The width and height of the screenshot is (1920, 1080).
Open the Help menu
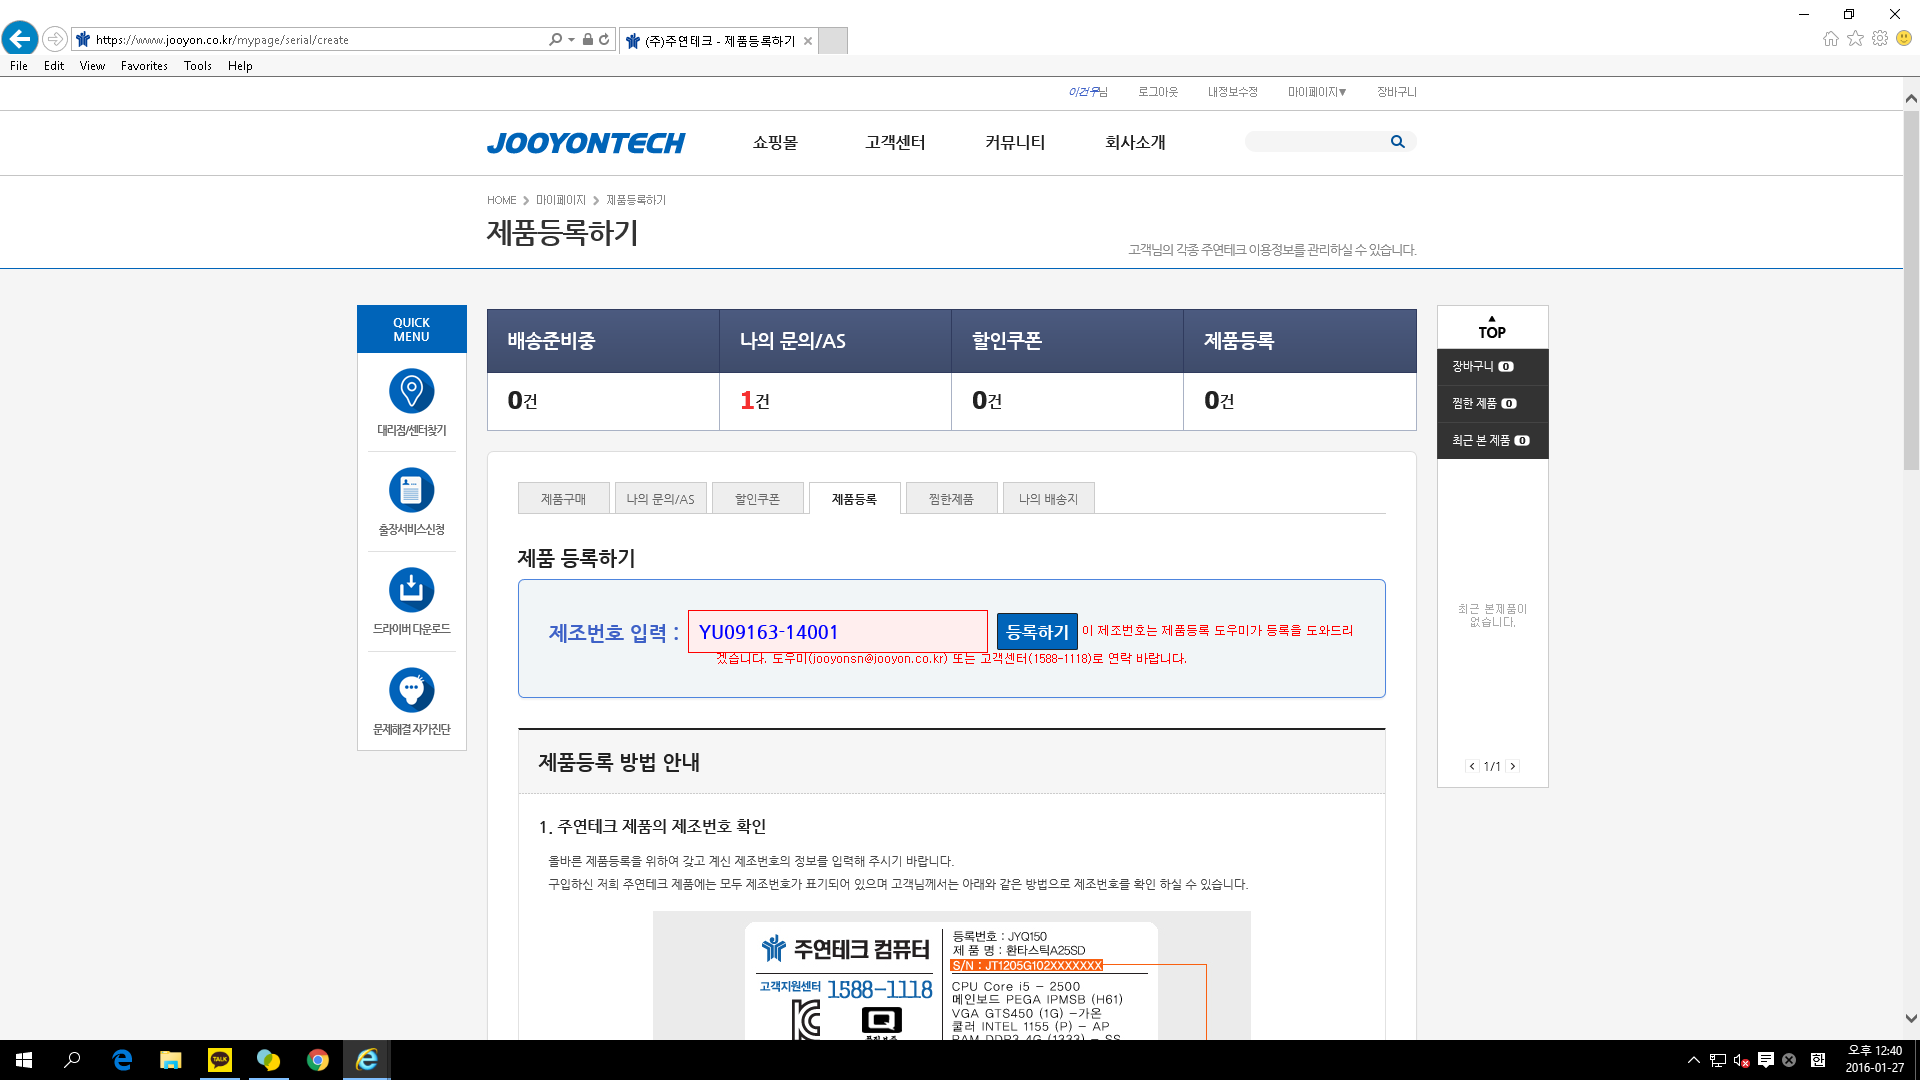(x=240, y=66)
